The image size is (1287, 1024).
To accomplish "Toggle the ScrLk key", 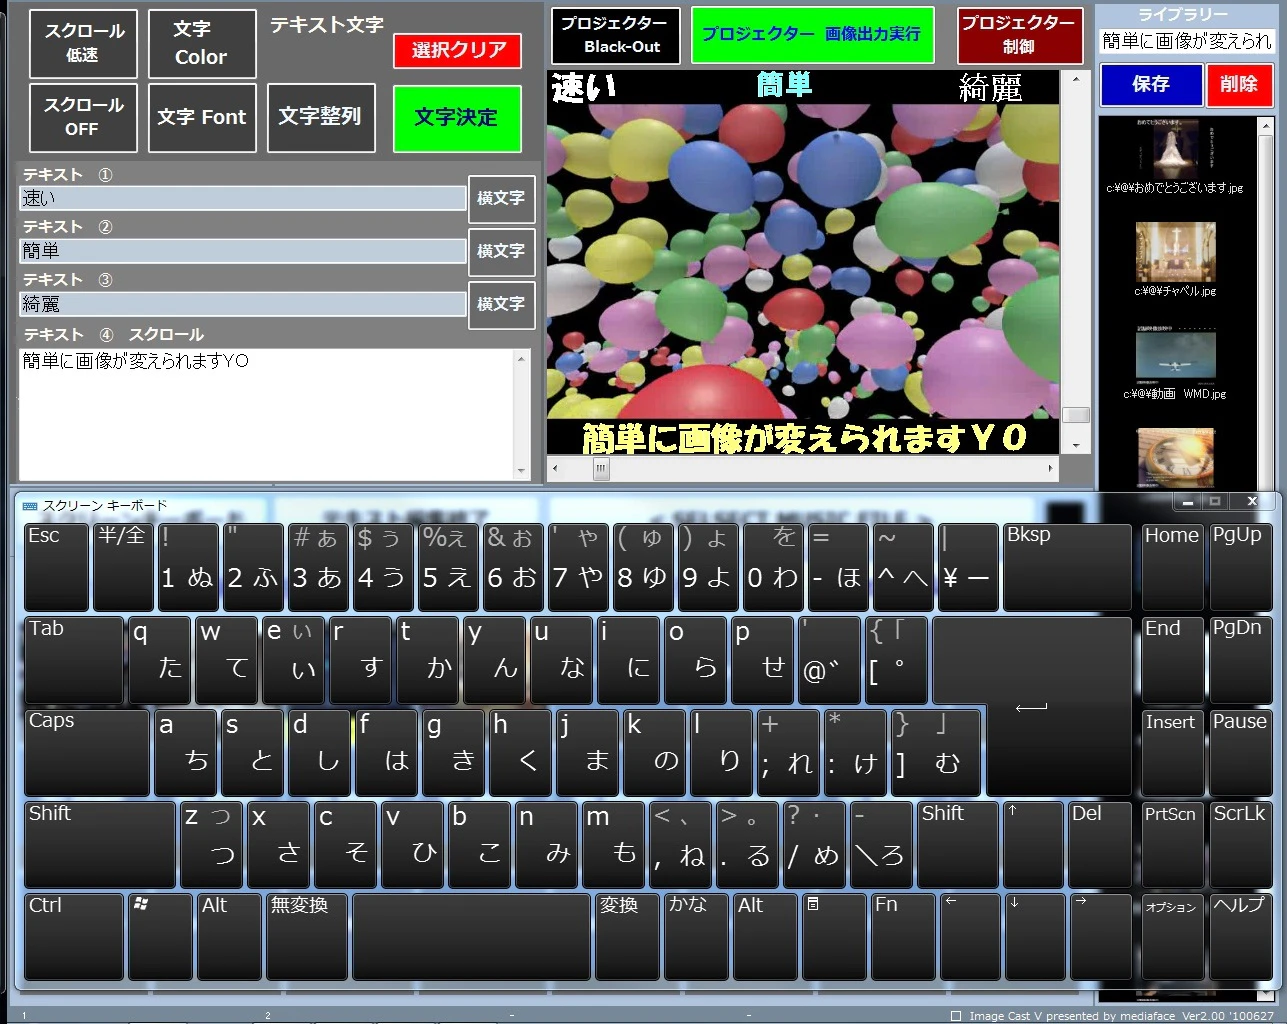I will coord(1240,844).
